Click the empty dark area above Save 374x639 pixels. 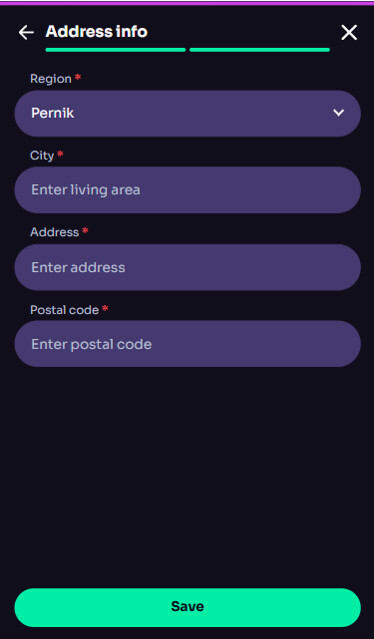tap(187, 477)
